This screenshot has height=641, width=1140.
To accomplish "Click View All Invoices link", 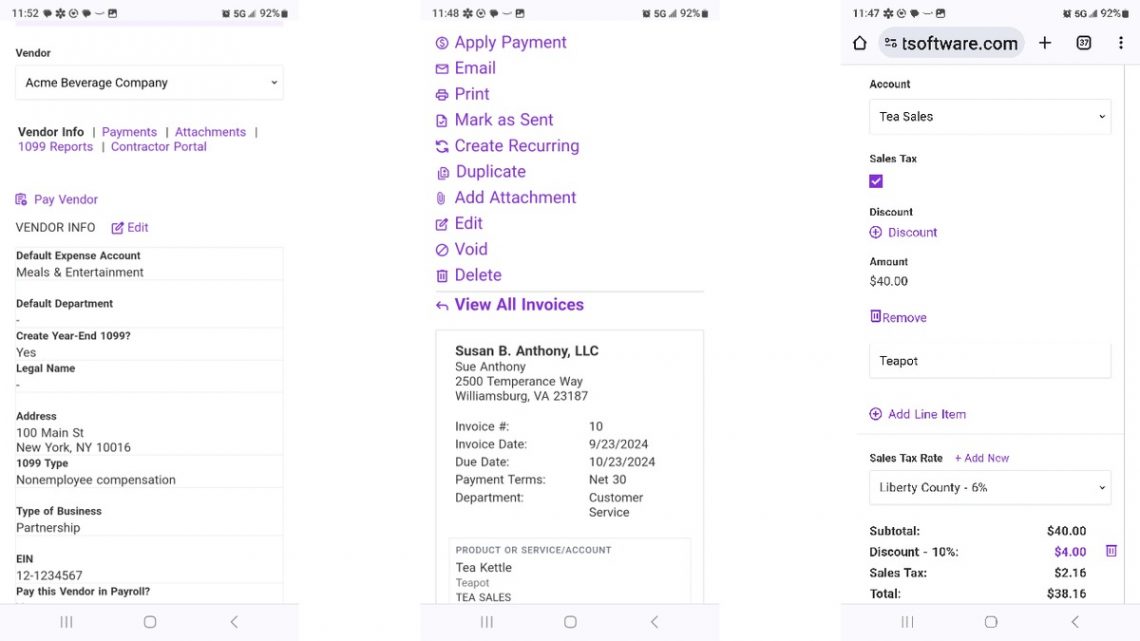I will click(x=518, y=305).
